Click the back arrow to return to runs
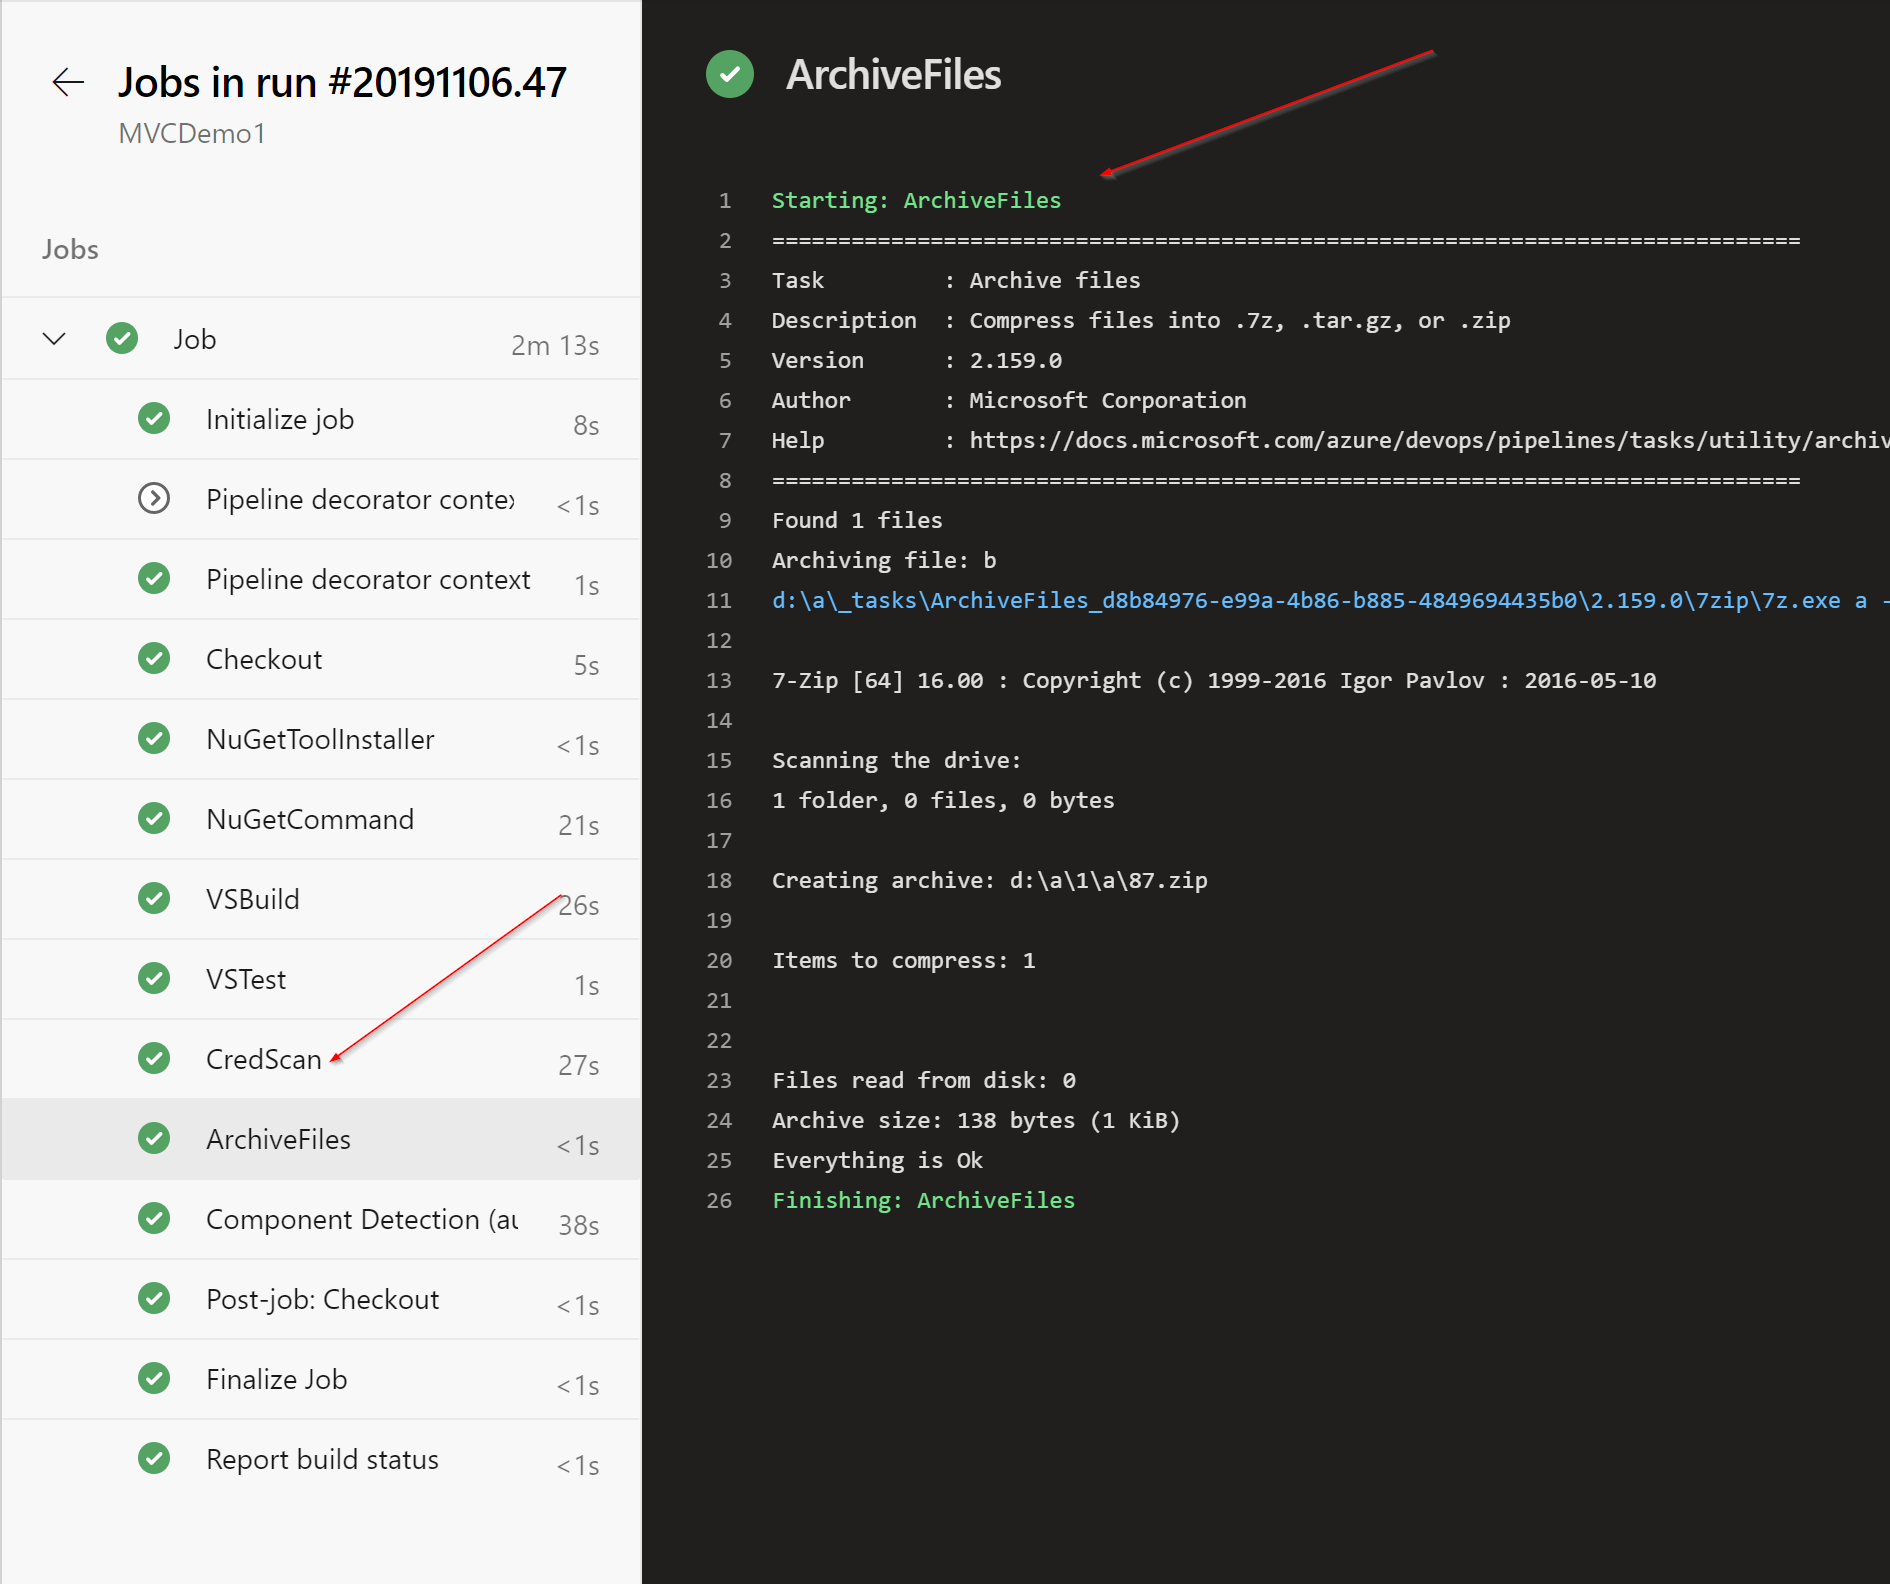Image resolution: width=1890 pixels, height=1584 pixels. [x=67, y=82]
